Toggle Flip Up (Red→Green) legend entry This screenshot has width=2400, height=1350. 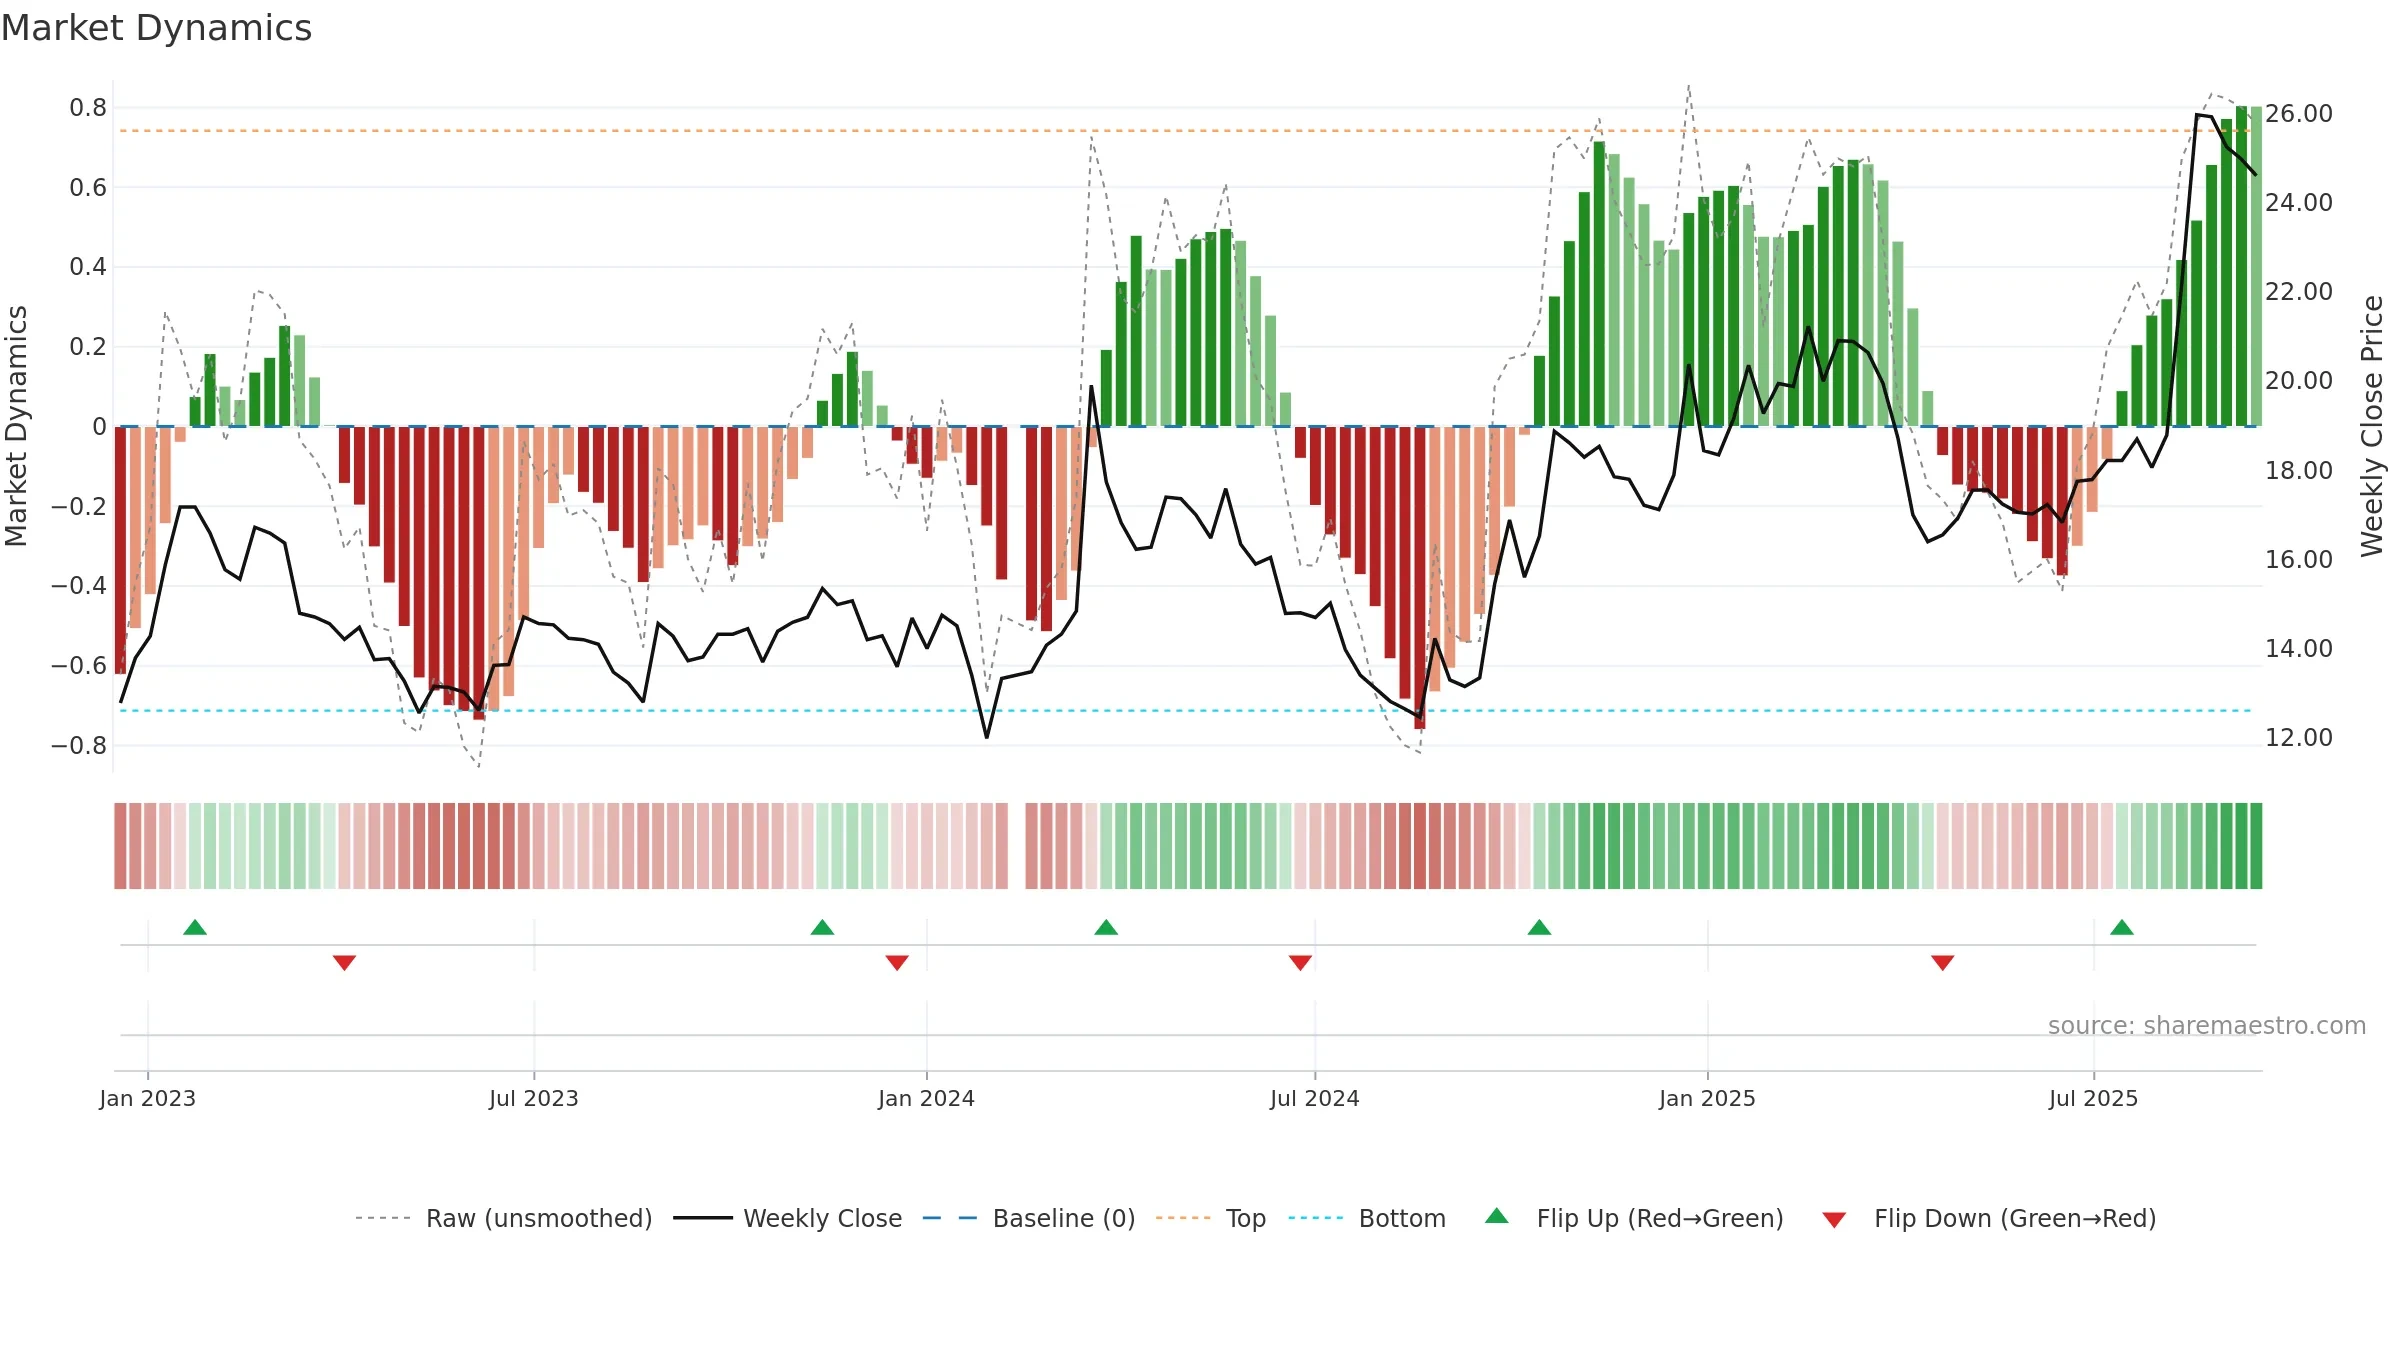point(1634,1218)
